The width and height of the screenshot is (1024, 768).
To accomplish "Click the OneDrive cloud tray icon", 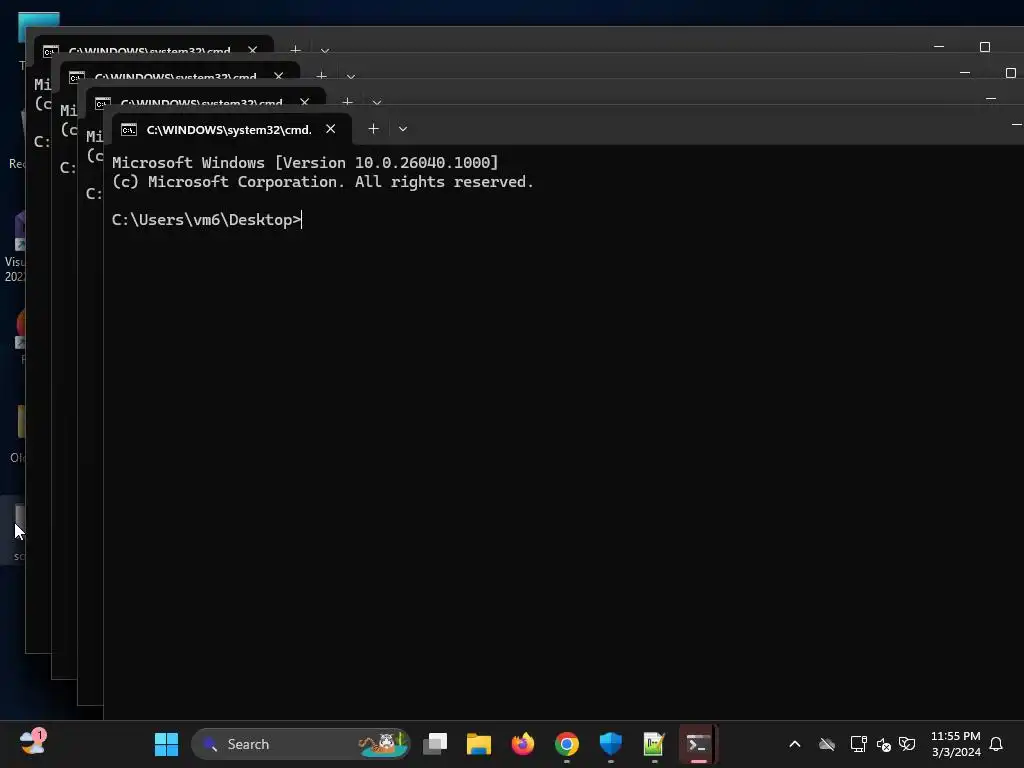I will click(x=827, y=744).
